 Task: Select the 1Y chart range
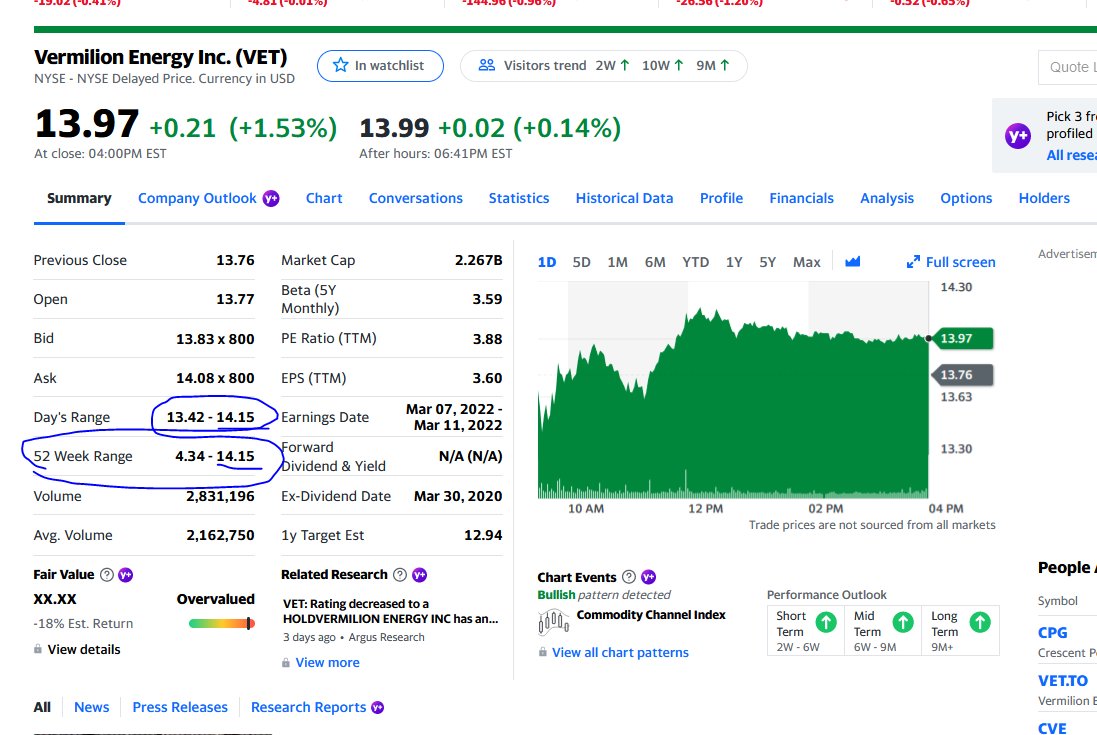click(x=734, y=262)
